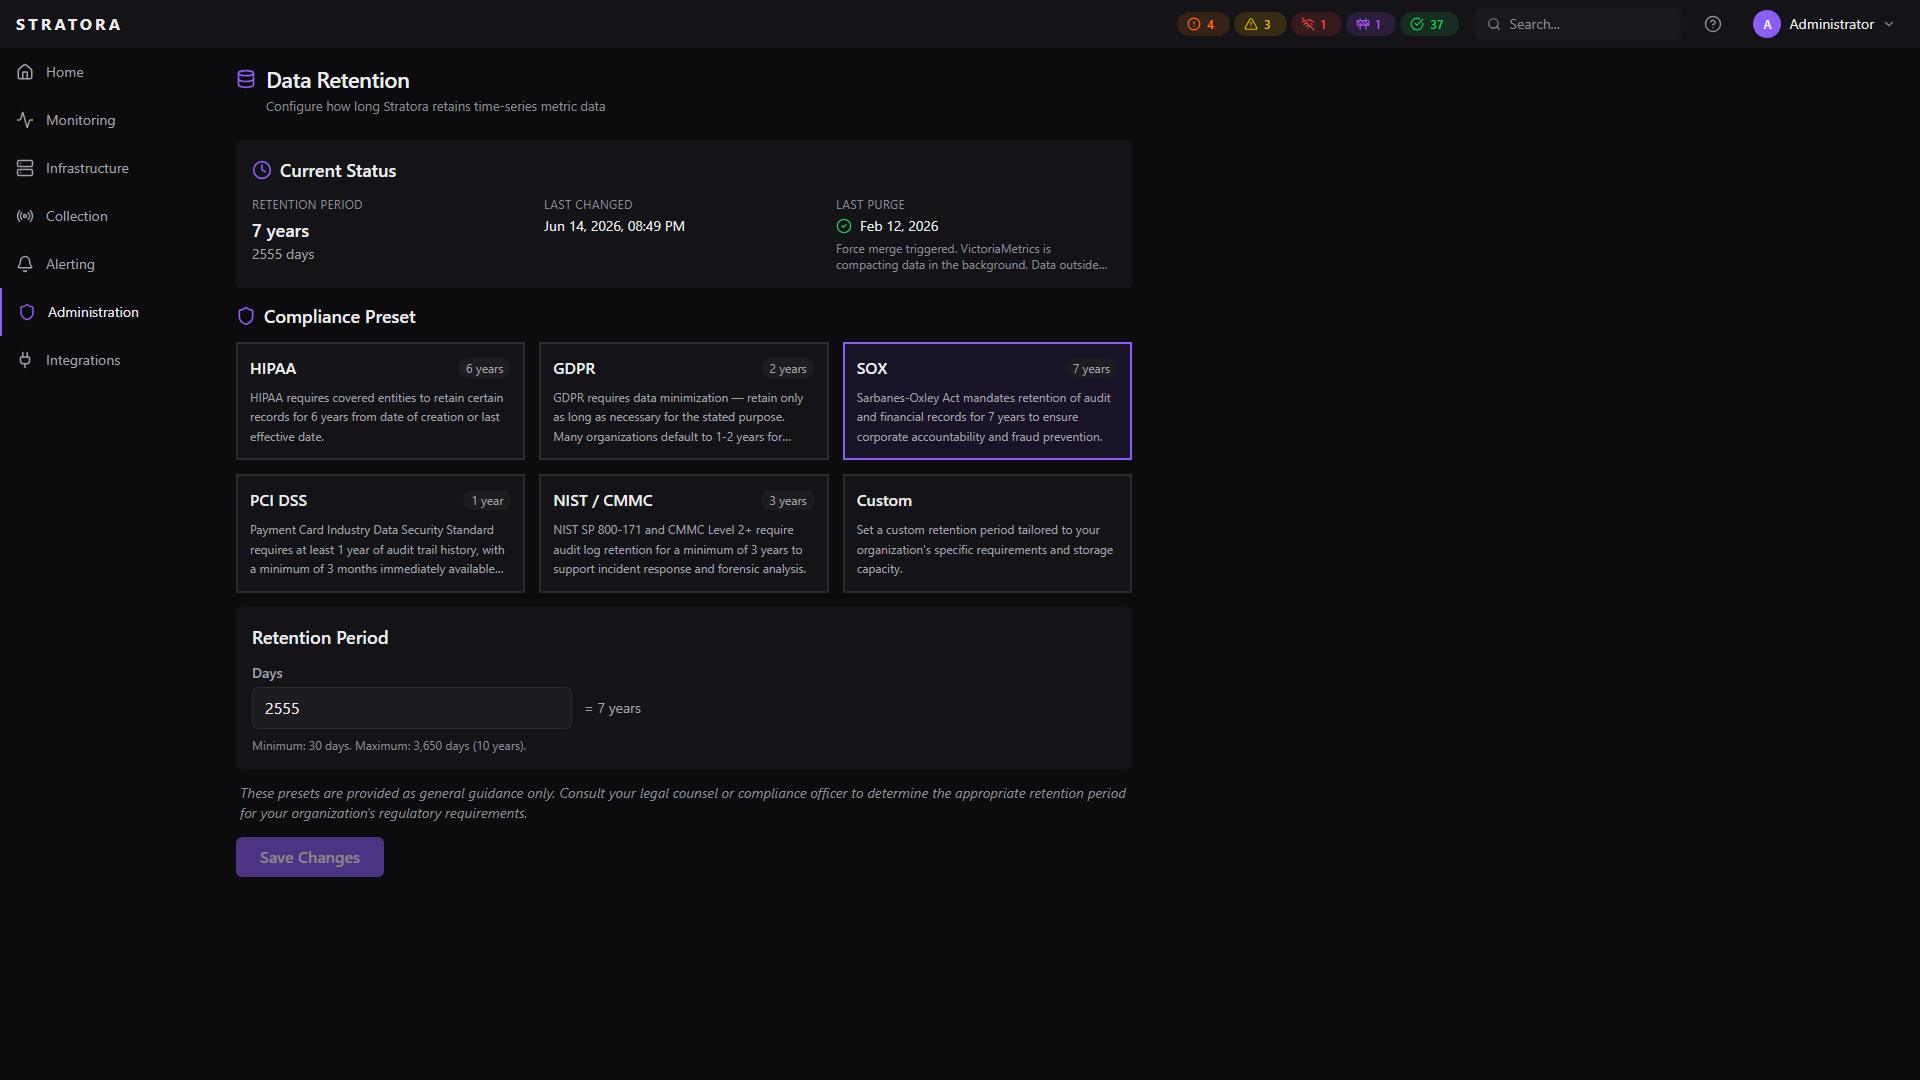Click the Compliance Preset shield icon
This screenshot has height=1080, width=1920.
point(246,316)
